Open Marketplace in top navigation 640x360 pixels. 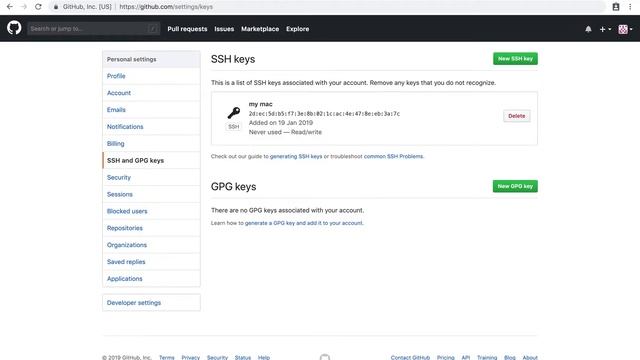pos(260,29)
